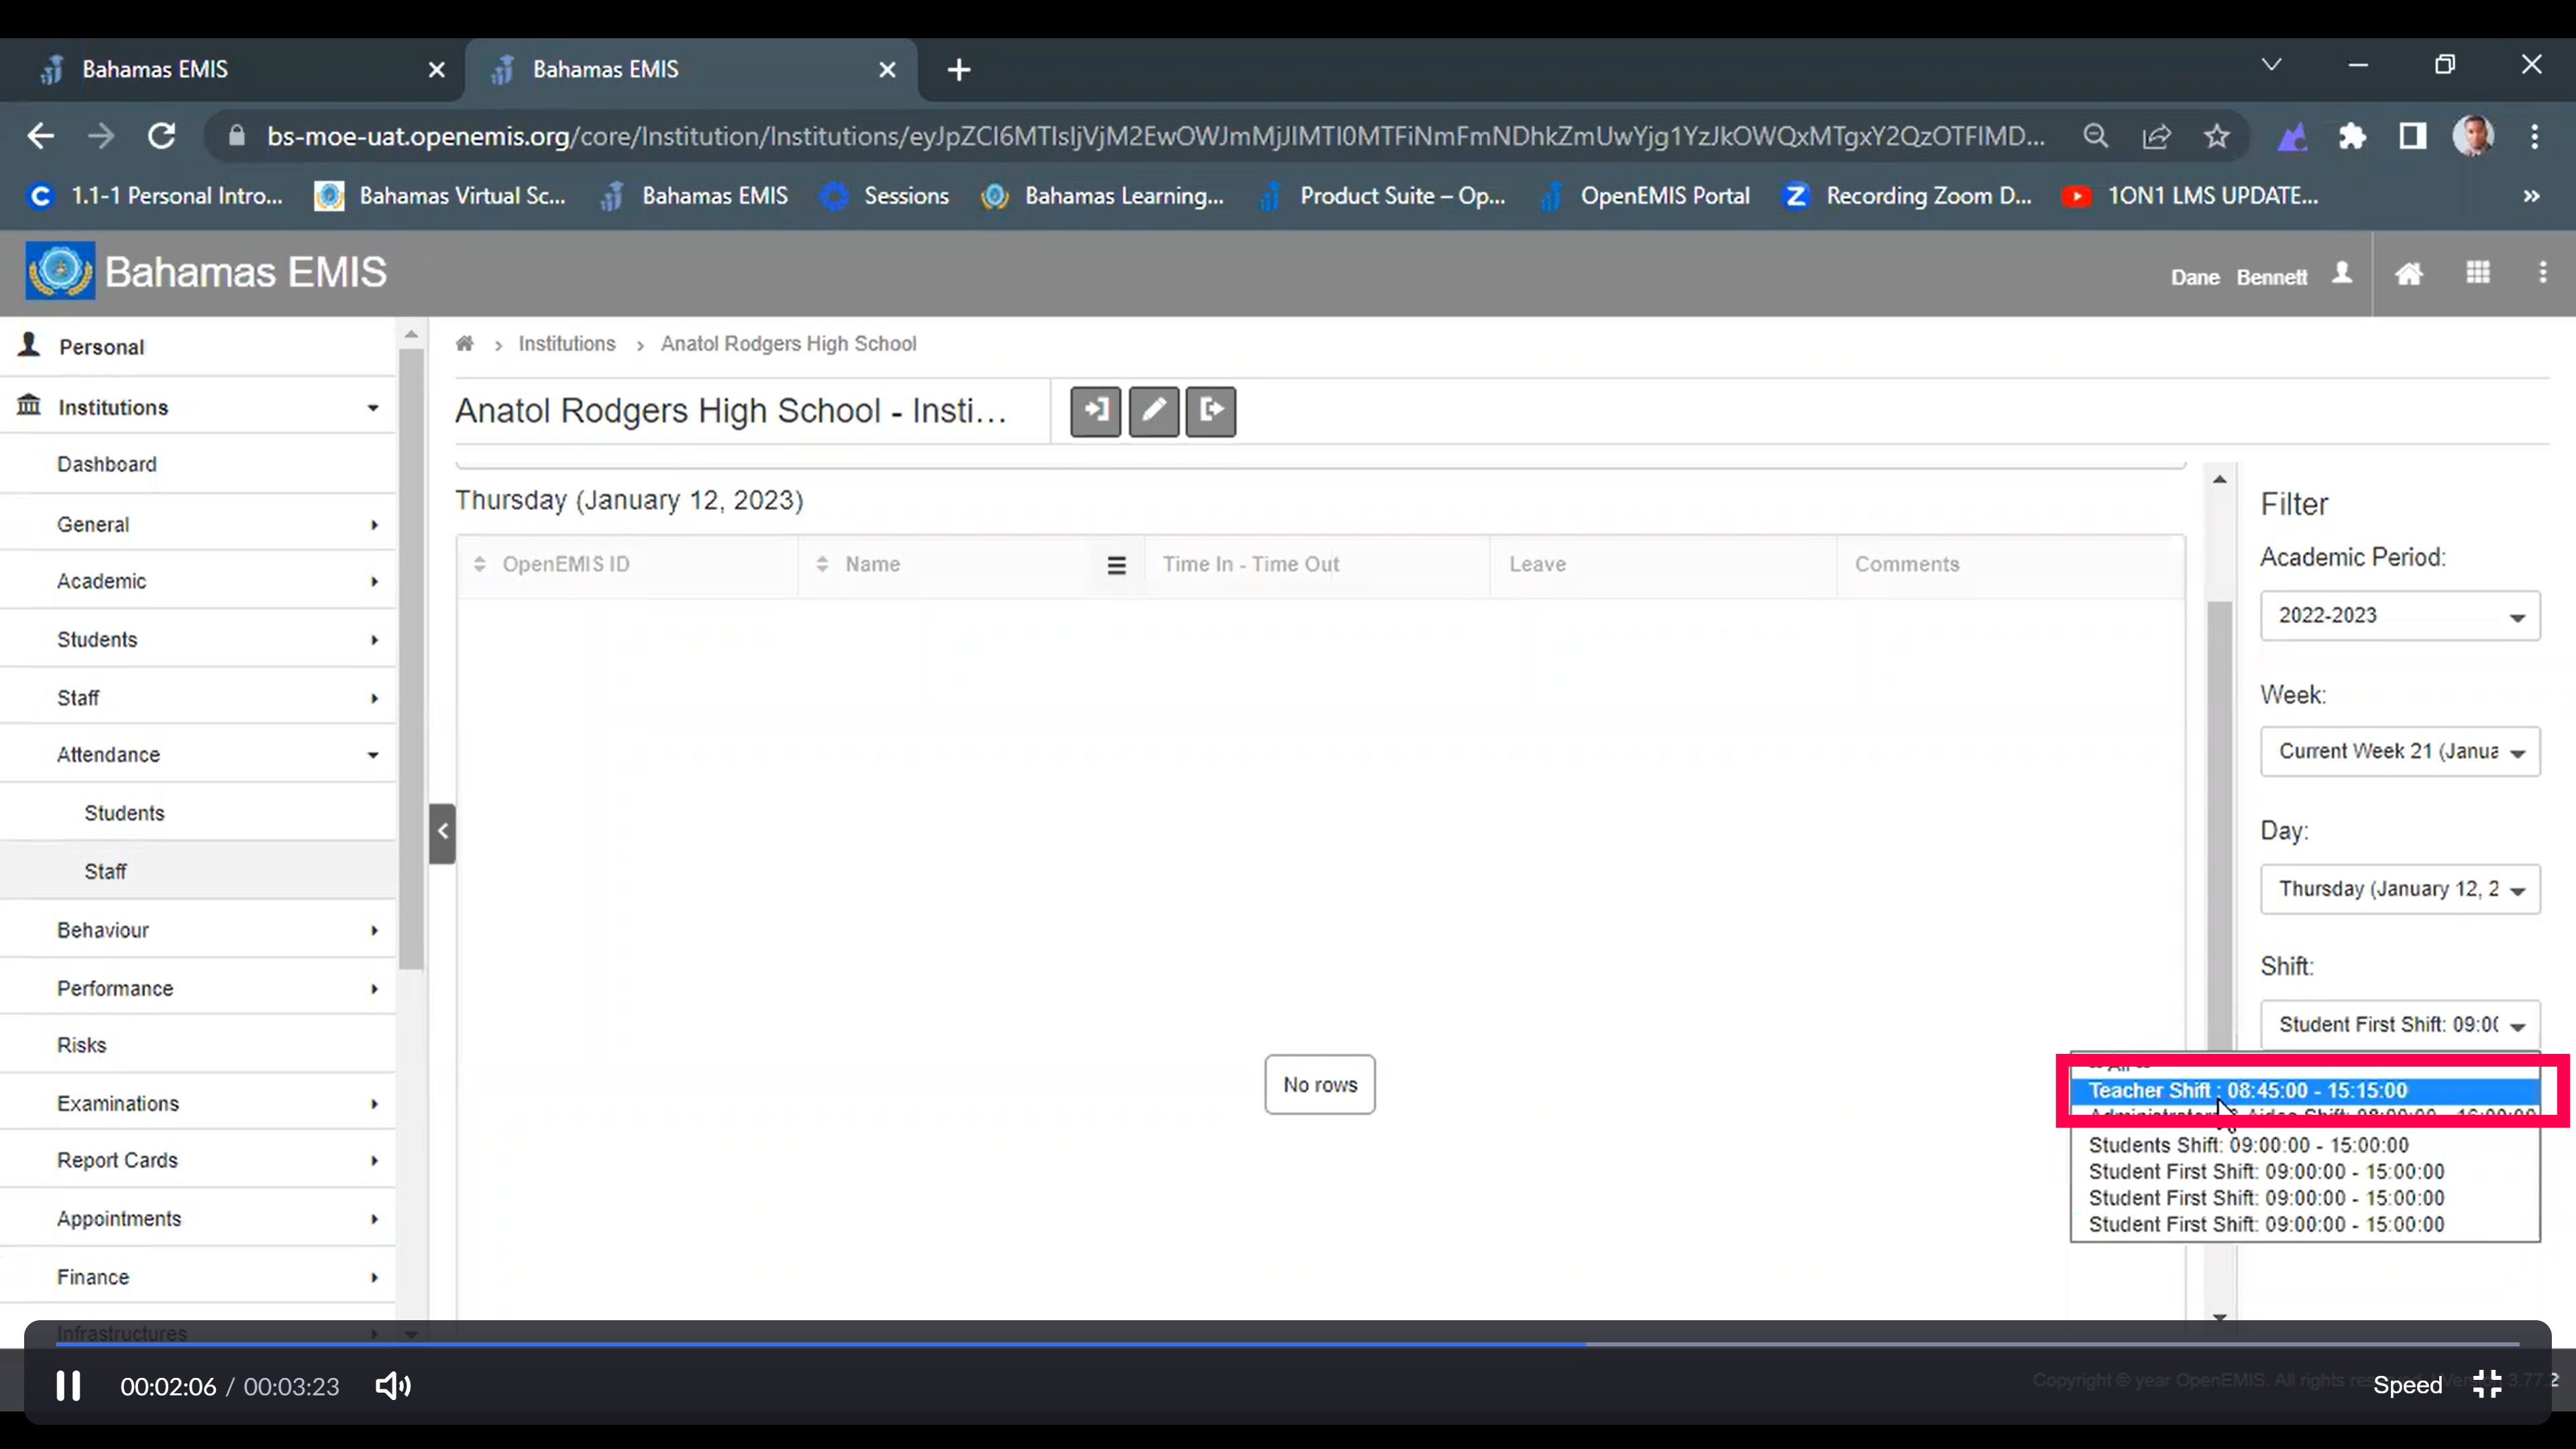Open a new browser tab
2576x1449 pixels.
point(959,70)
